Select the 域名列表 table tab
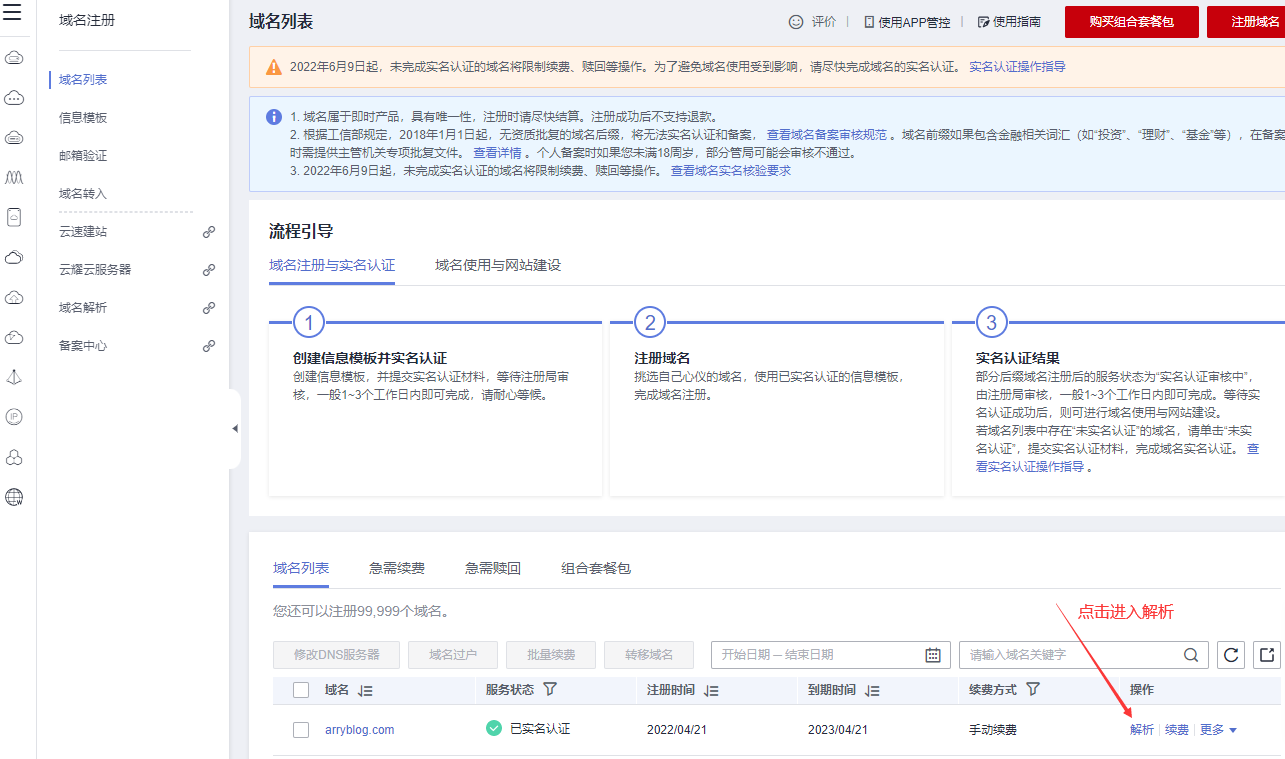 click(x=301, y=568)
